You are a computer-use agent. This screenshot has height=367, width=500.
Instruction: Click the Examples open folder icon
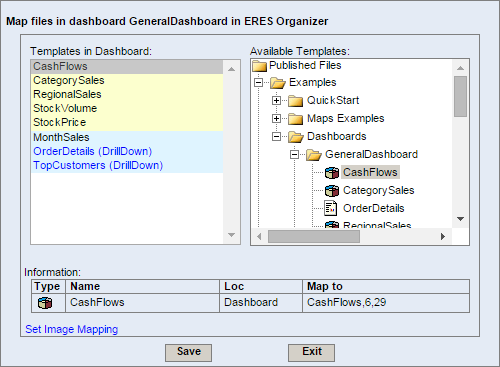tap(278, 83)
